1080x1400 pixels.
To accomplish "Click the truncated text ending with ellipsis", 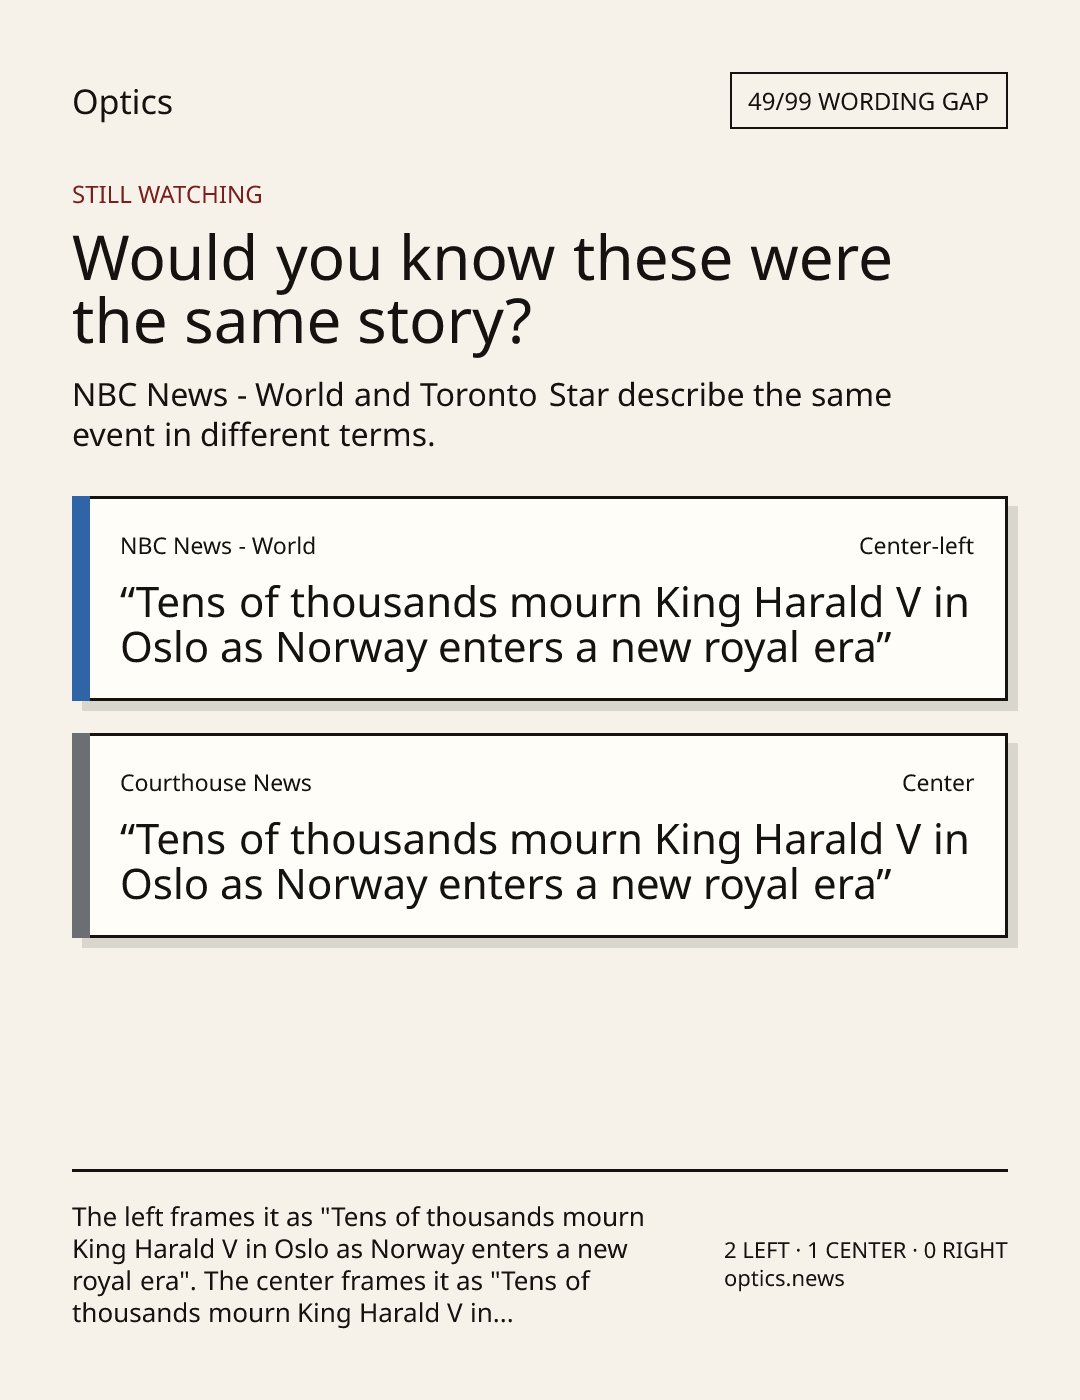I will [x=293, y=1313].
